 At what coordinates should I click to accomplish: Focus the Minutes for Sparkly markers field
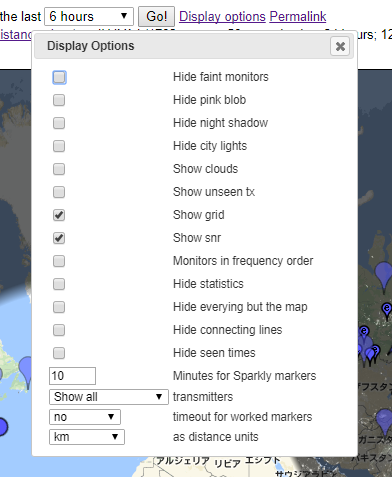click(72, 376)
